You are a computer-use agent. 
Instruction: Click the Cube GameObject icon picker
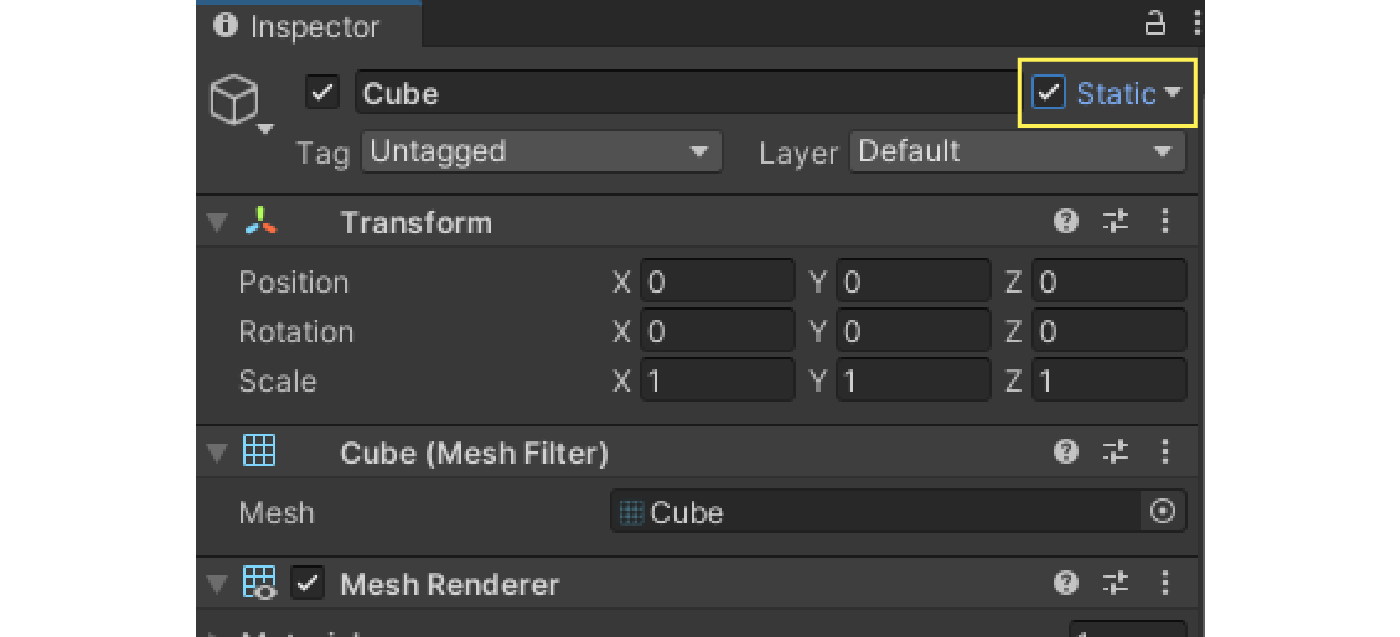pos(236,103)
